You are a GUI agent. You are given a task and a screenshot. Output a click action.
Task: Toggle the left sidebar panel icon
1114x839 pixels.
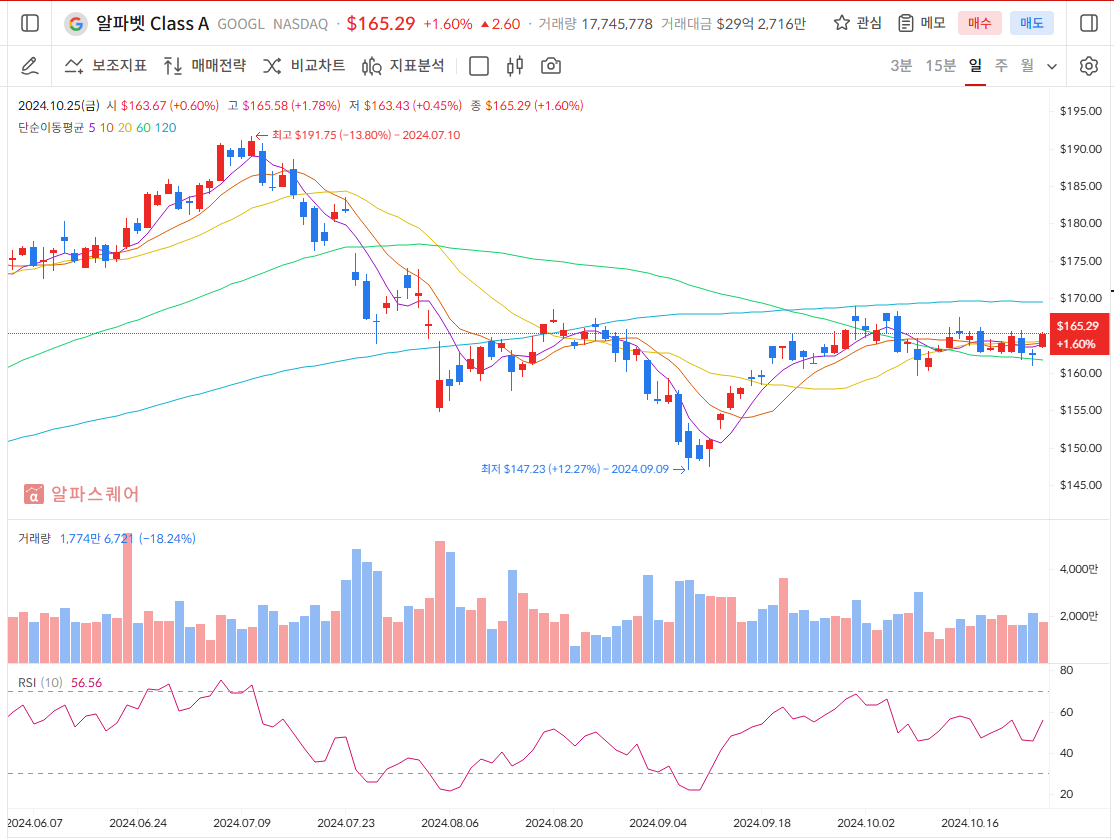[x=30, y=23]
